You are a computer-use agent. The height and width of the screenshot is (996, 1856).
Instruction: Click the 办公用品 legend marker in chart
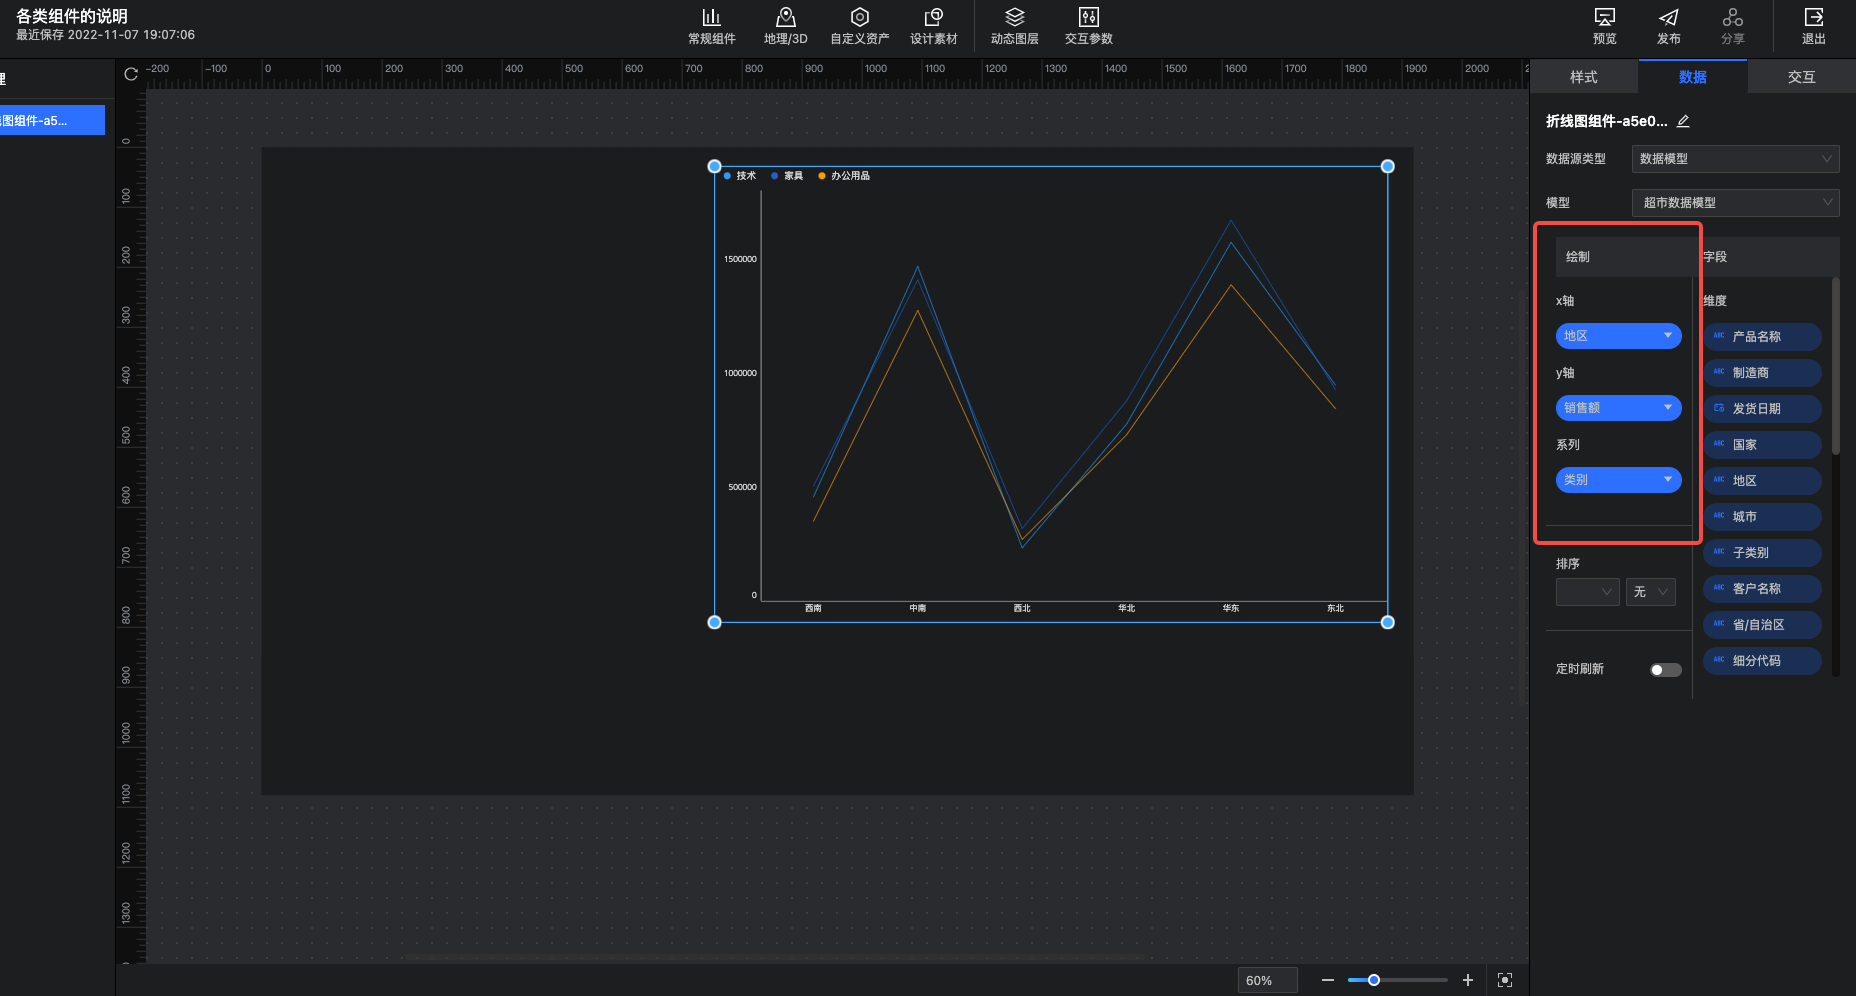[x=821, y=176]
